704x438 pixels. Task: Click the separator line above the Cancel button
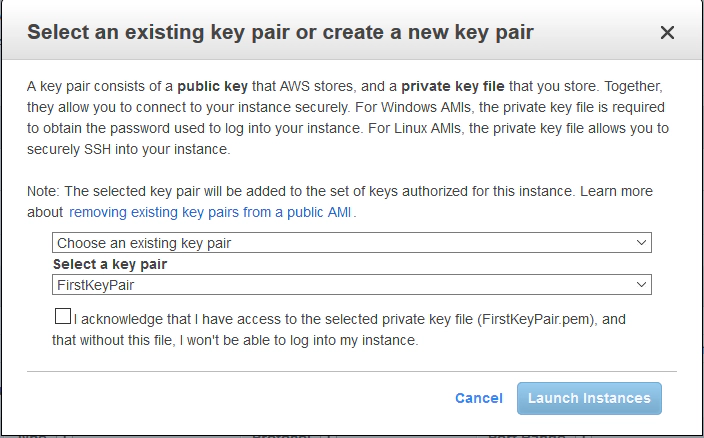350,370
